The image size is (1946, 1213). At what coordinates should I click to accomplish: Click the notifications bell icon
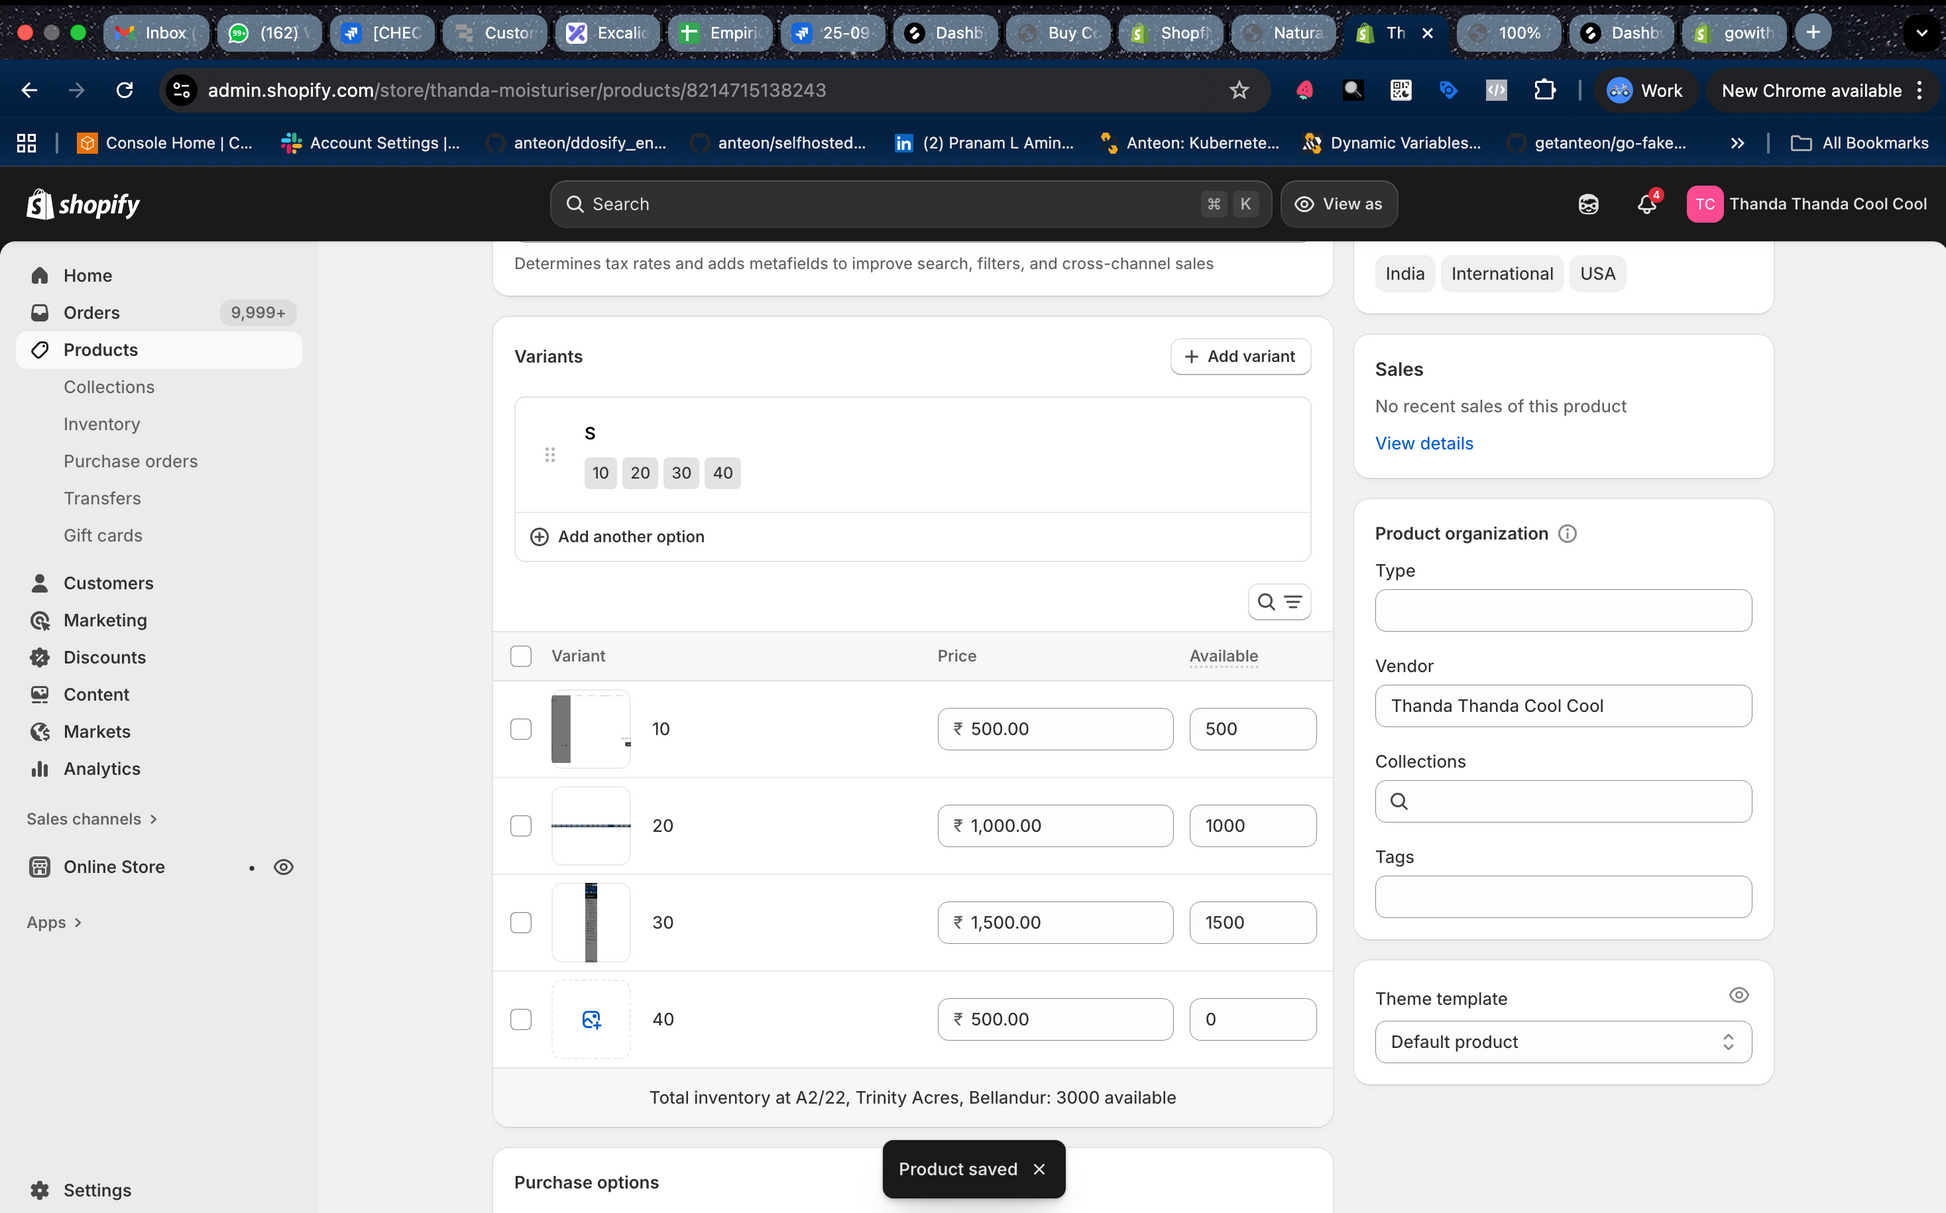click(1646, 204)
